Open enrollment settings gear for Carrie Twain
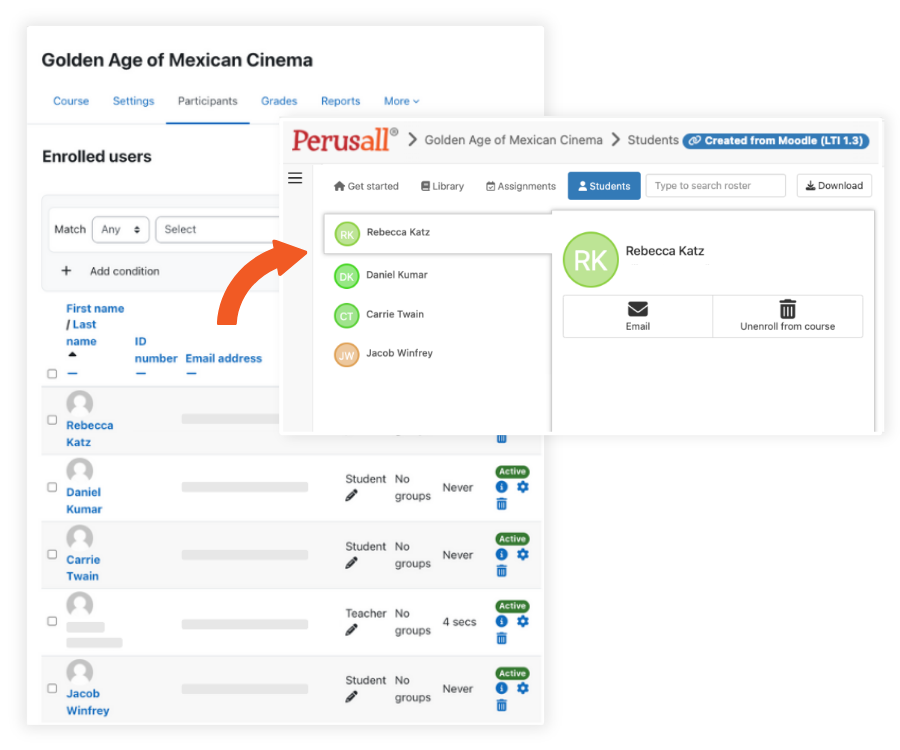 522,554
